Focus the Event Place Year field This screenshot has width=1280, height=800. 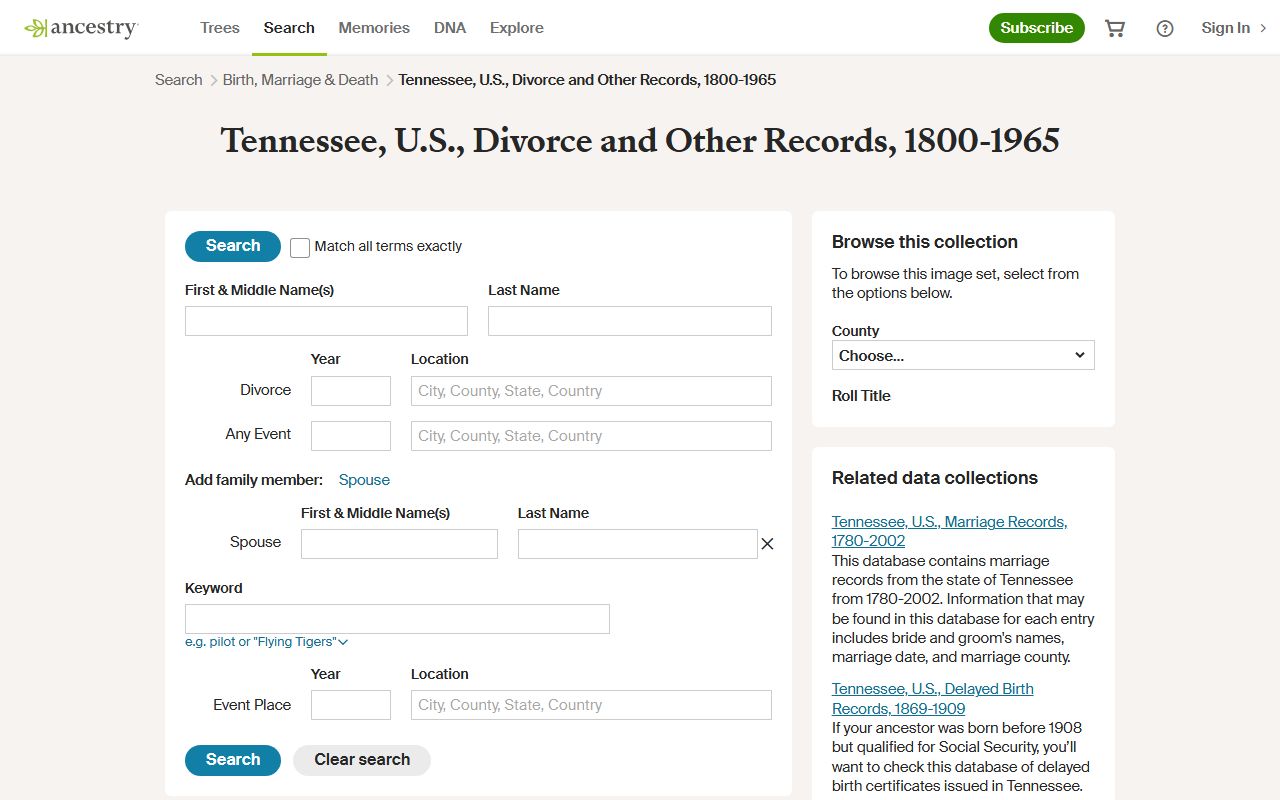[351, 705]
